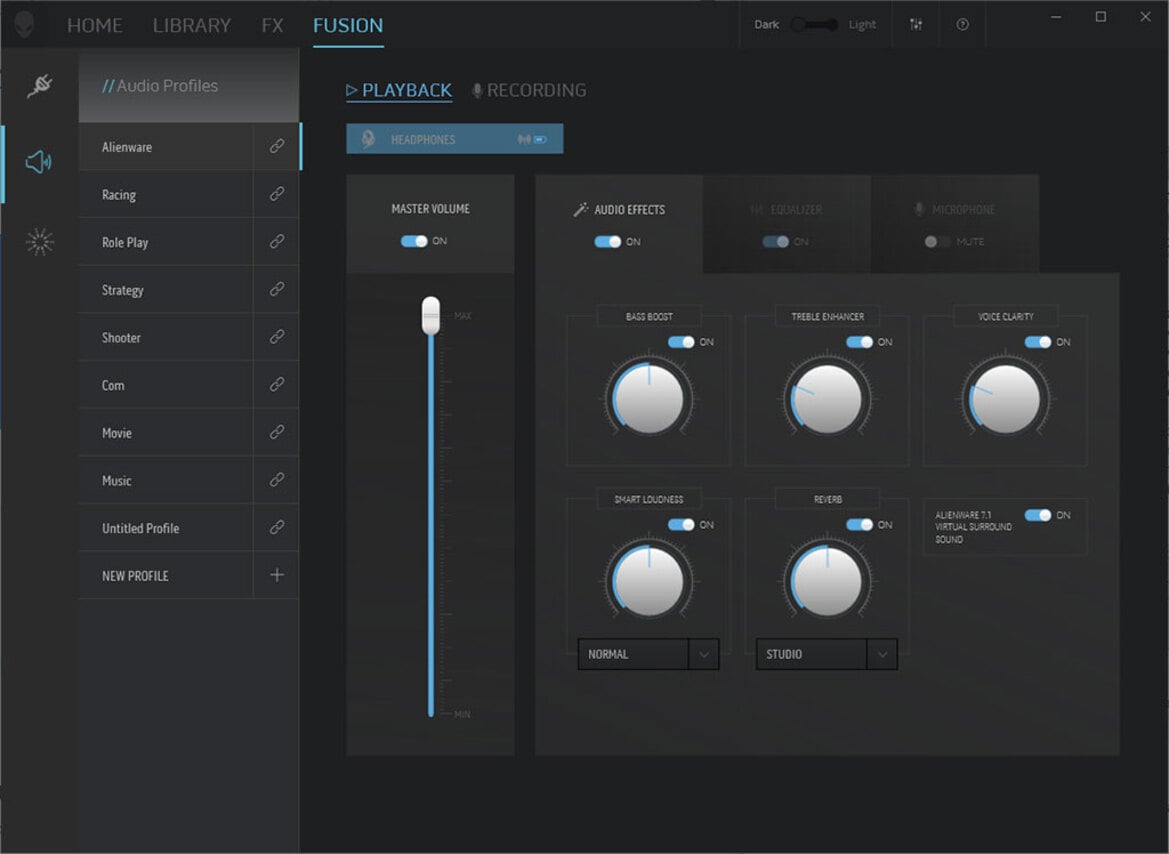Open the thermal starburst icon in sidebar
Viewport: 1169px width, 854px height.
pyautogui.click(x=40, y=242)
